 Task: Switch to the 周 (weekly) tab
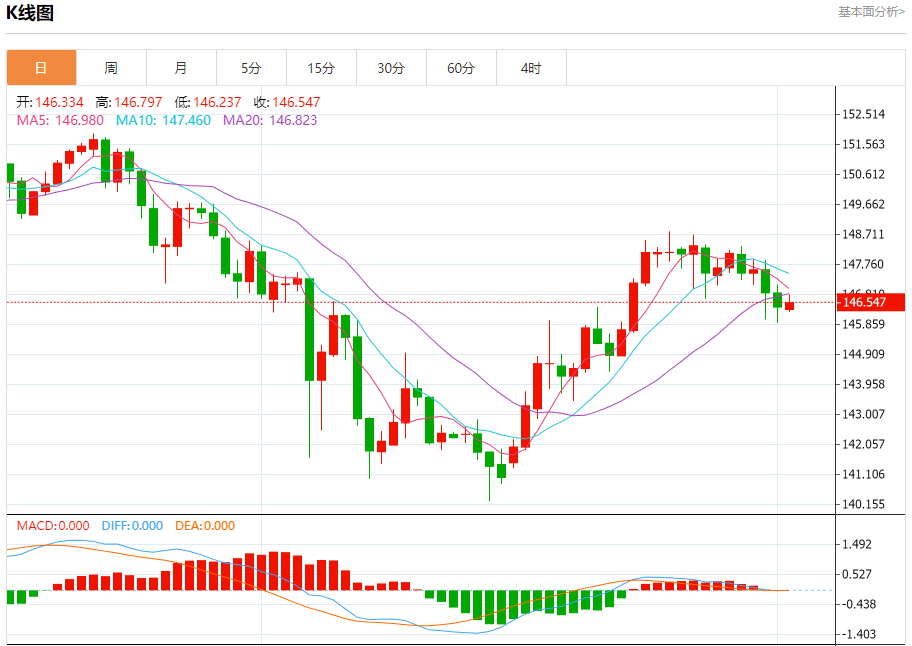111,68
